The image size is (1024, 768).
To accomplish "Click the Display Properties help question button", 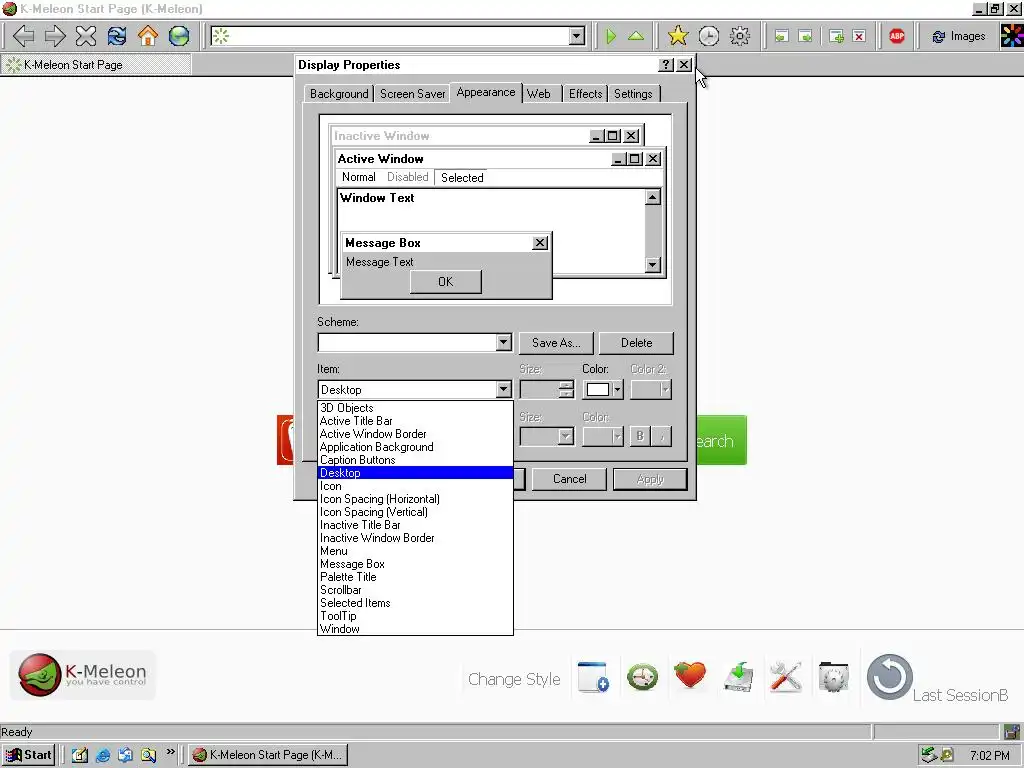I will point(665,65).
